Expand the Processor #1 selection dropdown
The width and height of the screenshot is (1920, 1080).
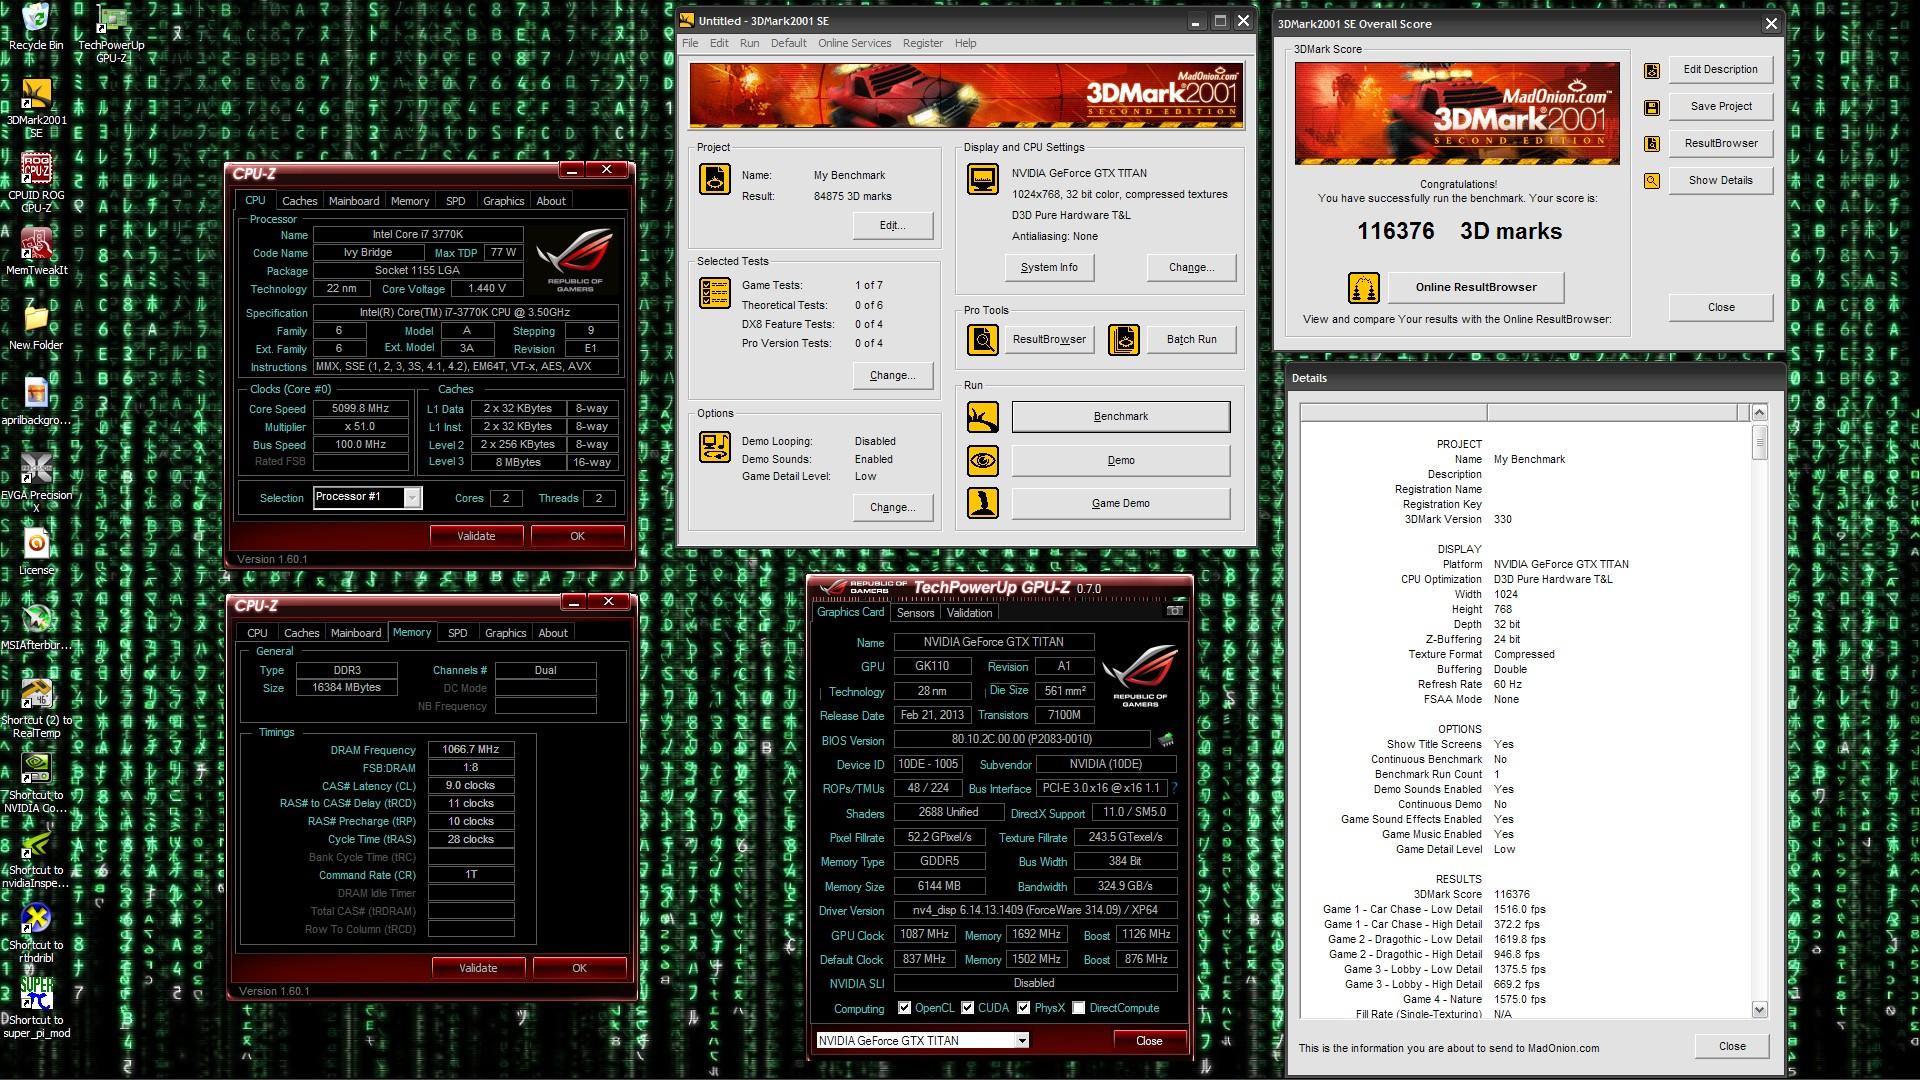coord(412,497)
